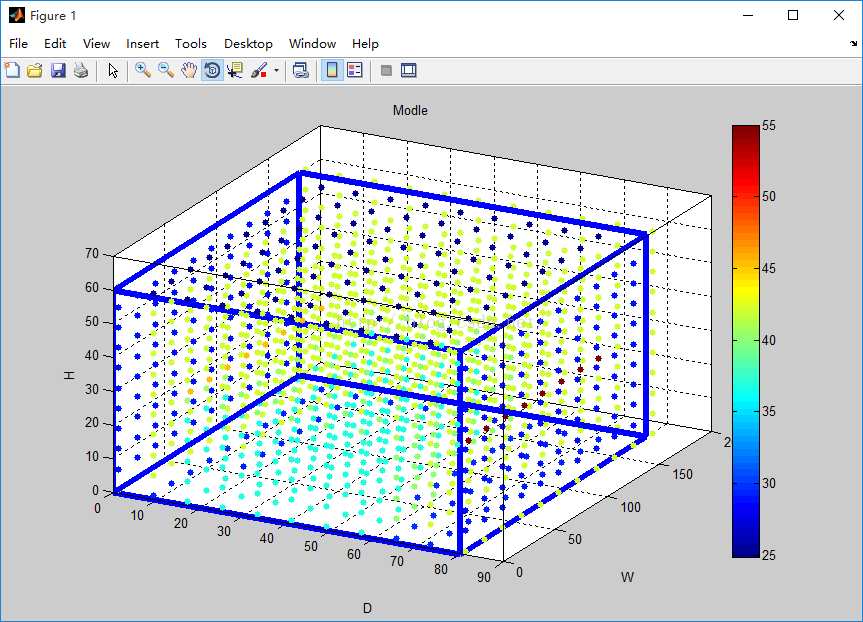The image size is (863, 622).
Task: Open a file with the folder icon
Action: [35, 70]
